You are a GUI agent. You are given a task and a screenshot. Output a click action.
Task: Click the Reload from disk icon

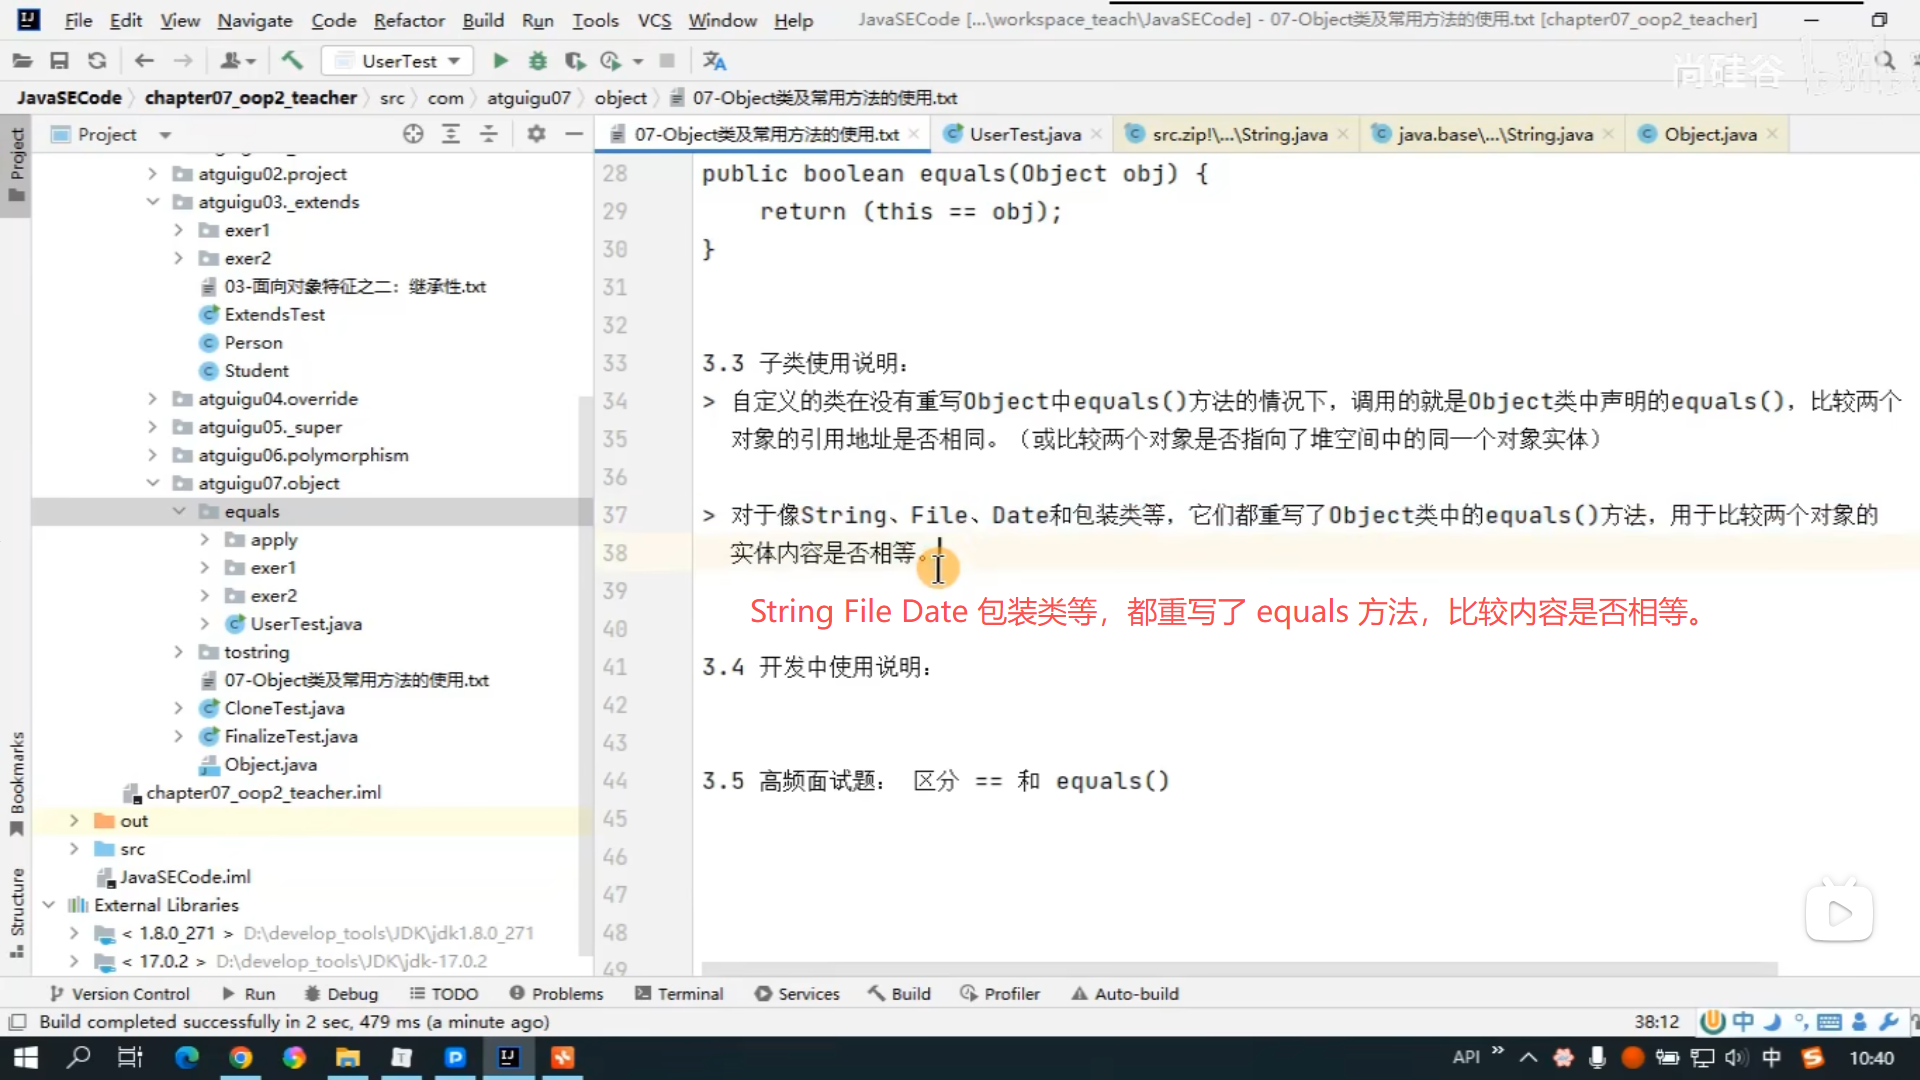[x=97, y=61]
